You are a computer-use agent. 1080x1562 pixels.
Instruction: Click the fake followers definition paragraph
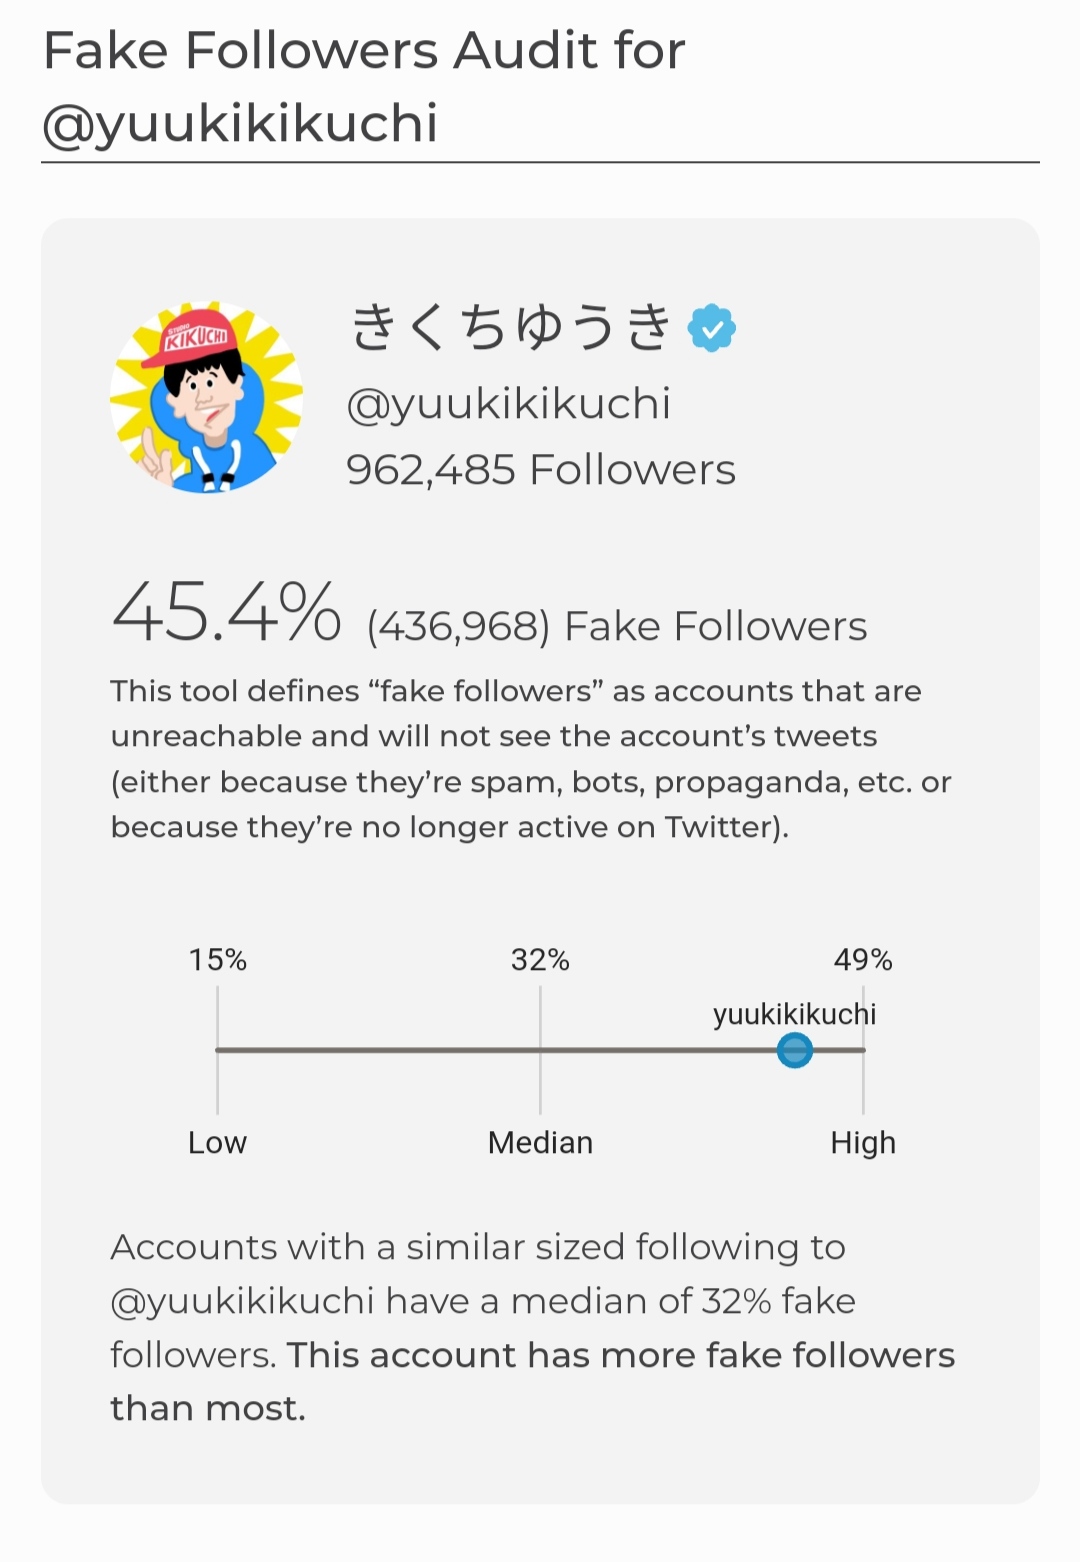click(x=530, y=759)
